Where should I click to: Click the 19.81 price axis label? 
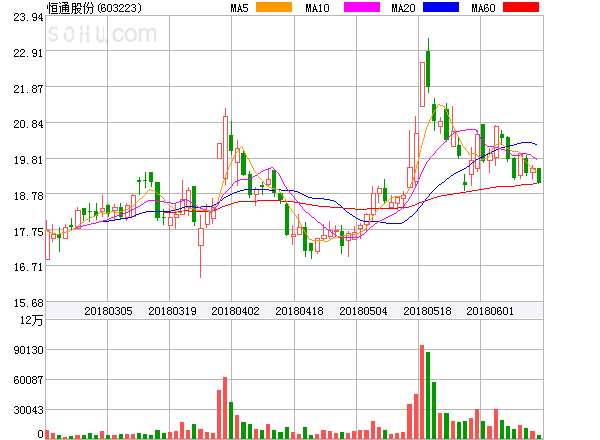click(x=28, y=160)
